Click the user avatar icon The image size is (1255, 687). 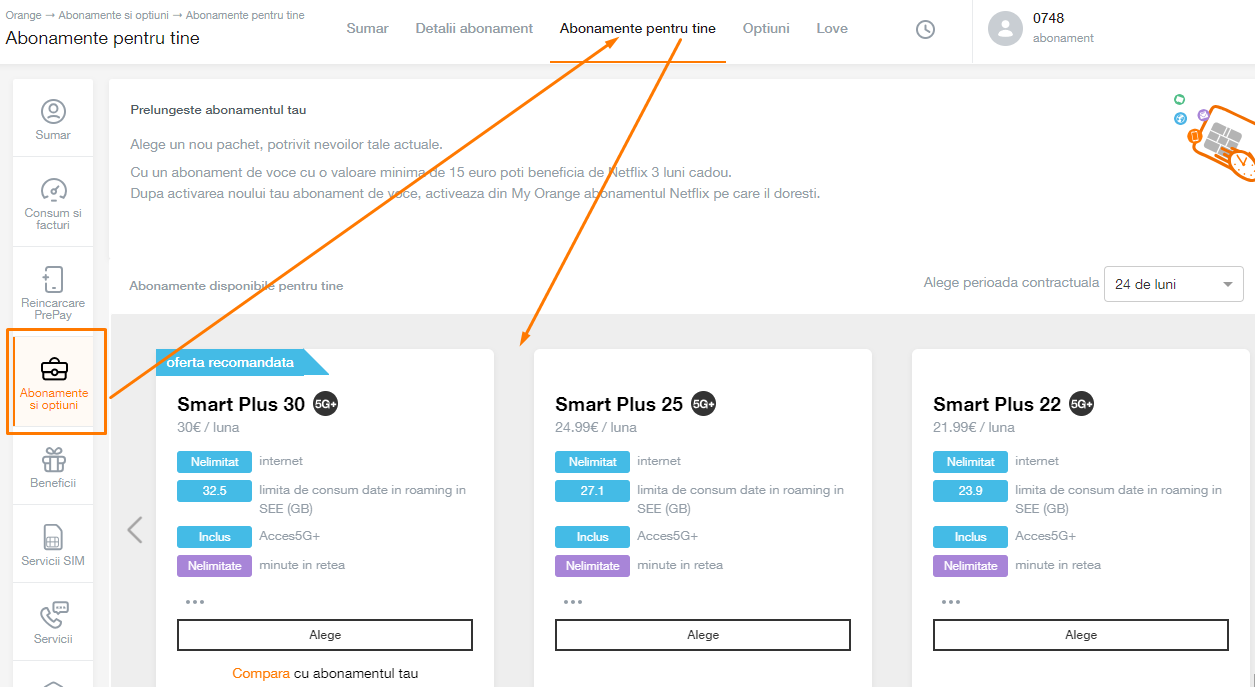pos(1005,29)
